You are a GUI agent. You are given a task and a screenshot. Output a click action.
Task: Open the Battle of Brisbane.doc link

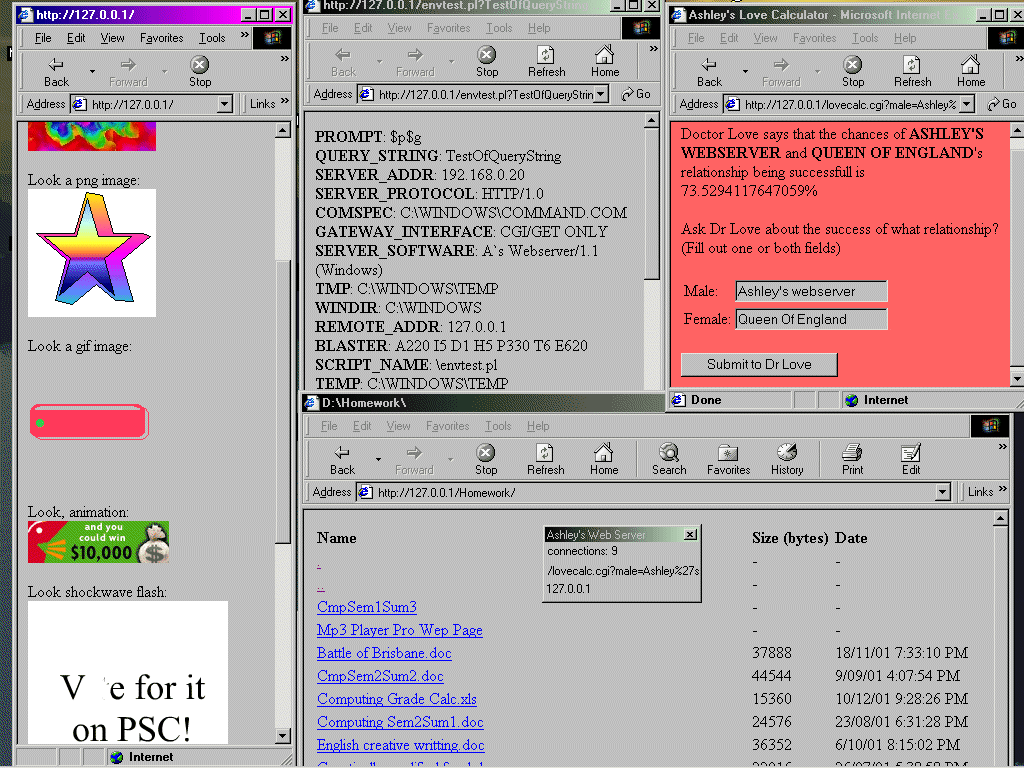click(x=384, y=653)
